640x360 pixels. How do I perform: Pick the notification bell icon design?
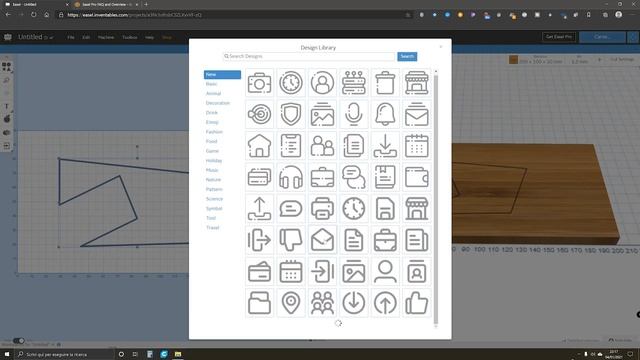point(385,114)
